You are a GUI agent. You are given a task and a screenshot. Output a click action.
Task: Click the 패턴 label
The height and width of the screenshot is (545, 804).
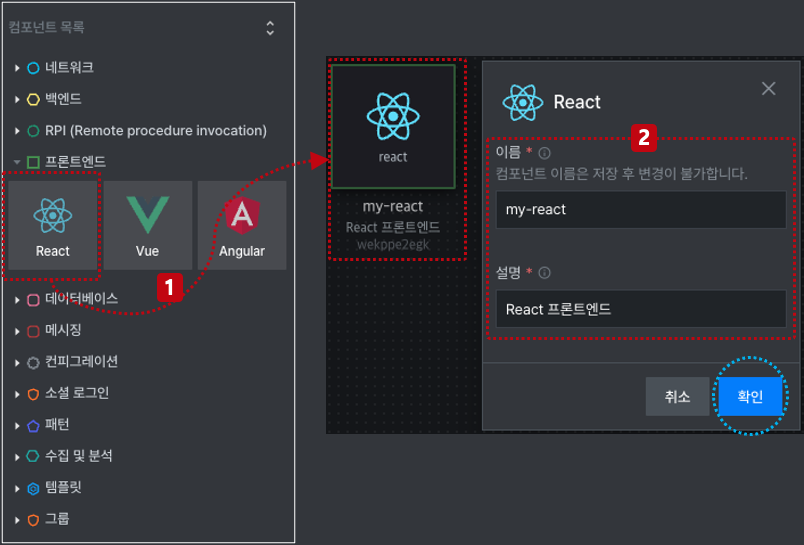[x=57, y=425]
